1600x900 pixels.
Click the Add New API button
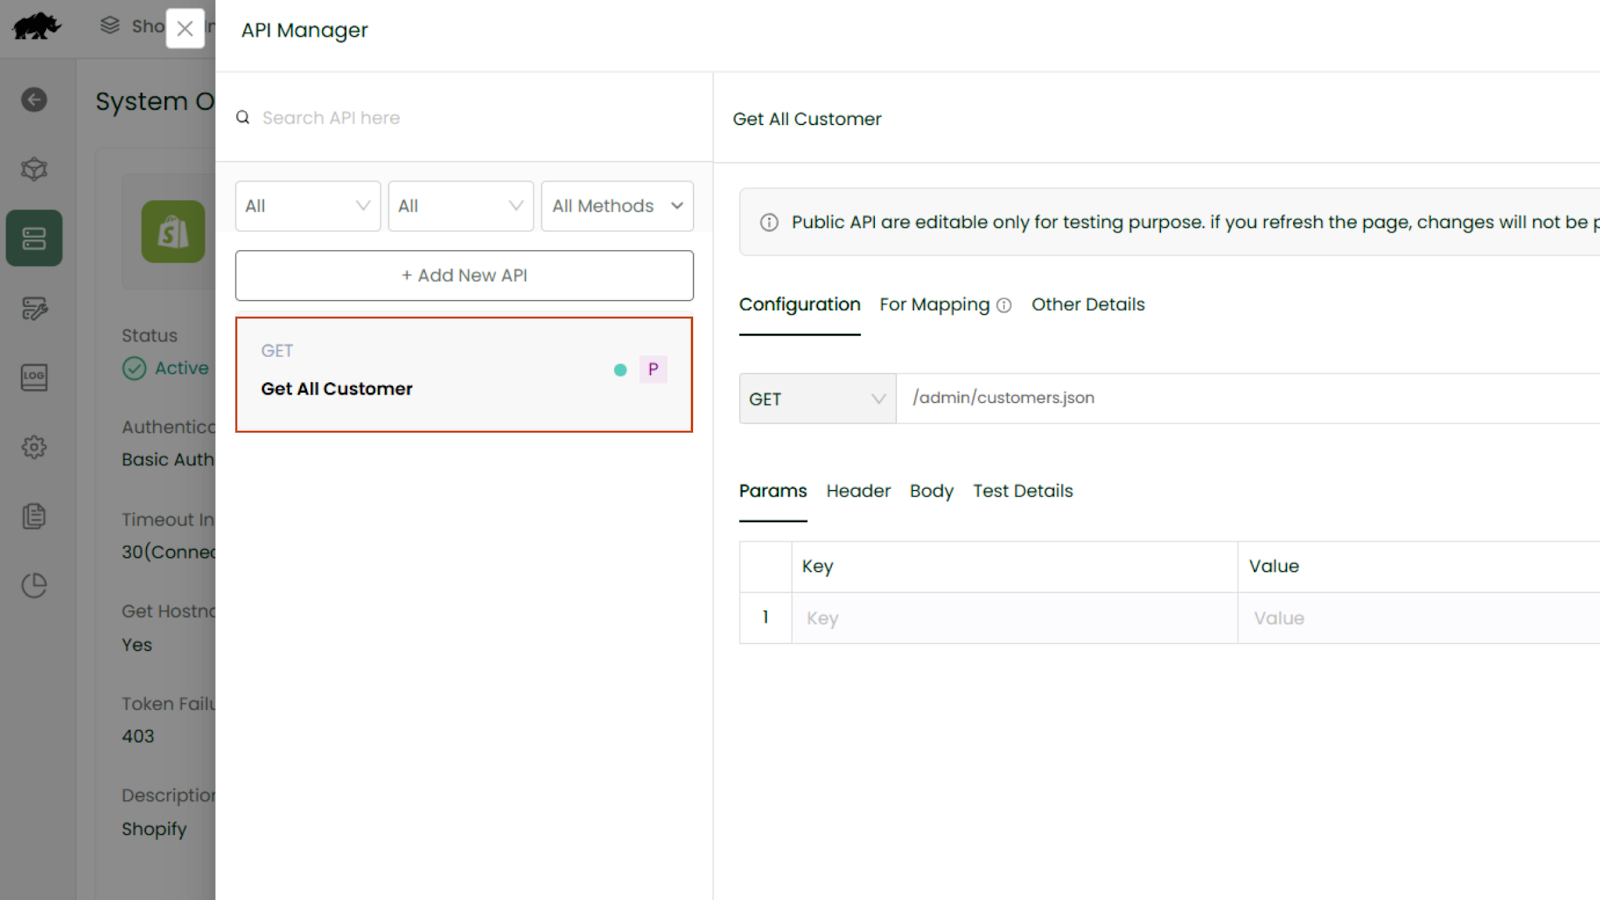coord(464,276)
